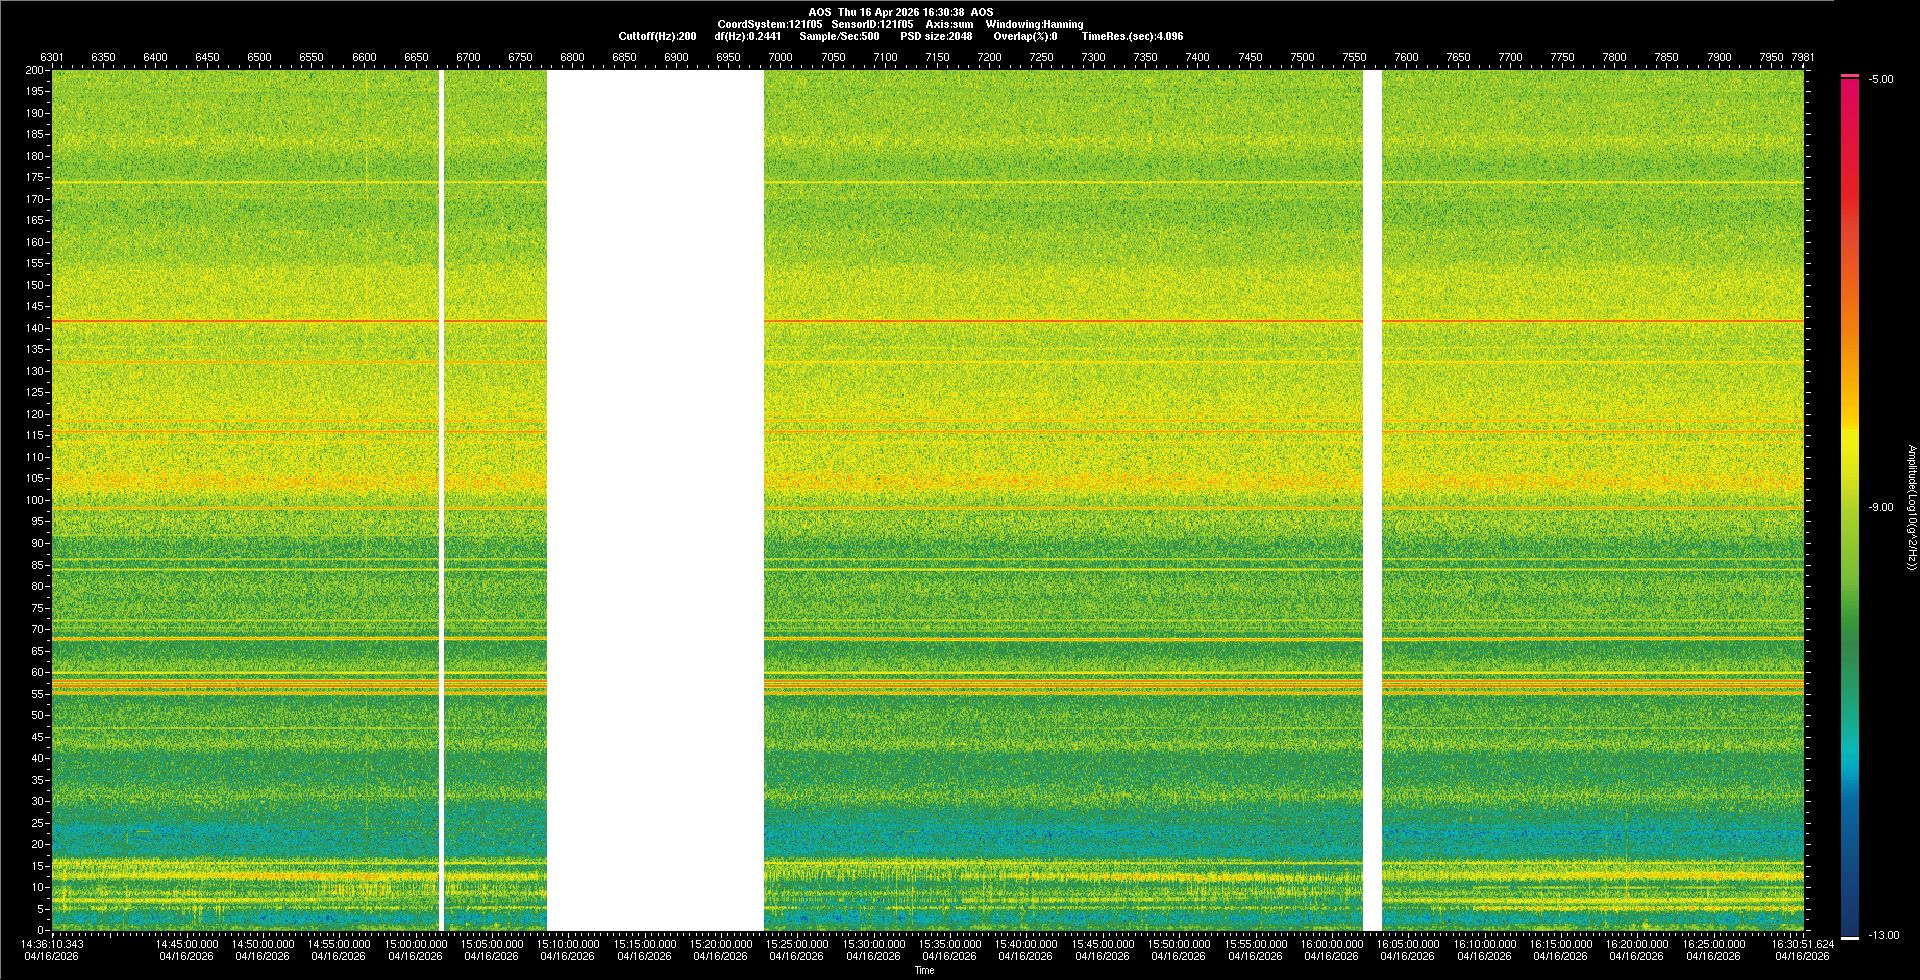
Task: Click the 200 Hz label on frequency axis
Action: [x=34, y=71]
